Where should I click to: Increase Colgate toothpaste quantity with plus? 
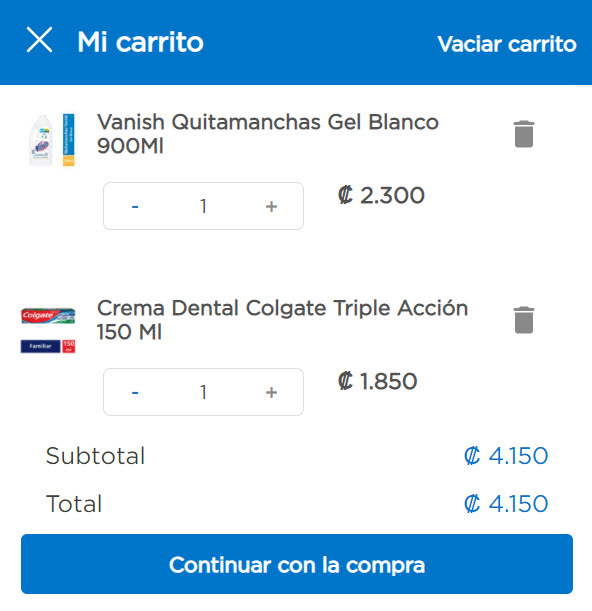tap(271, 392)
